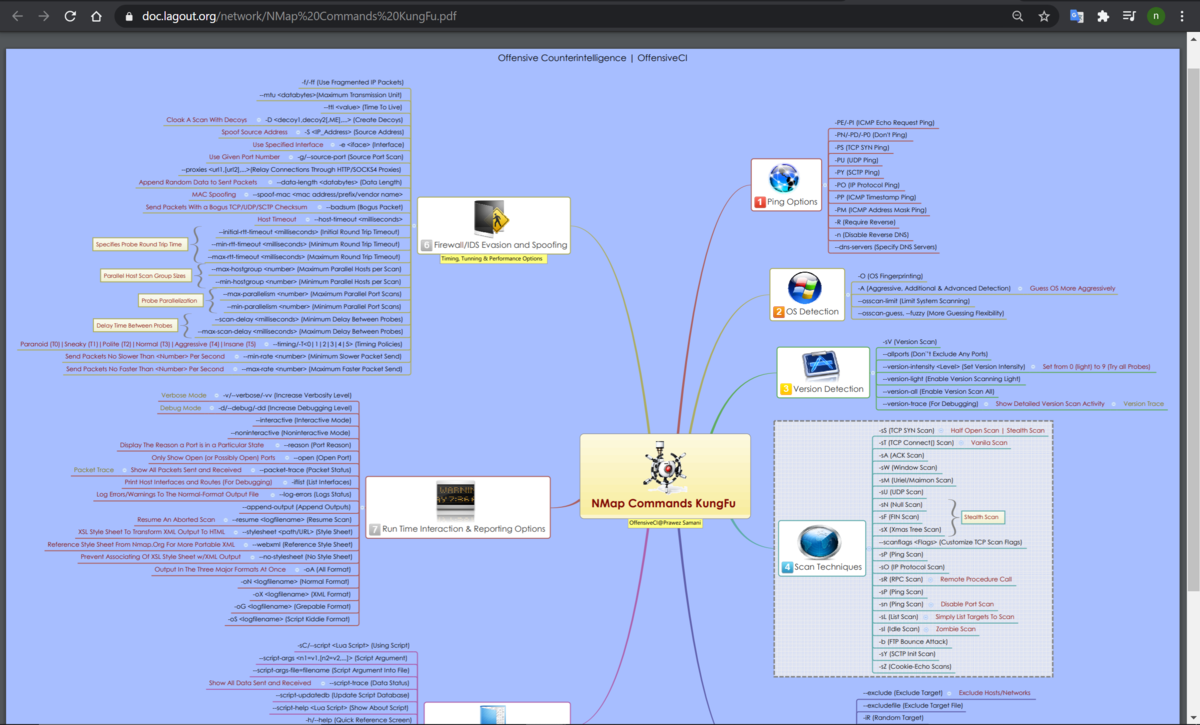
Task: Select the Version Detection node label
Action: [x=828, y=389]
